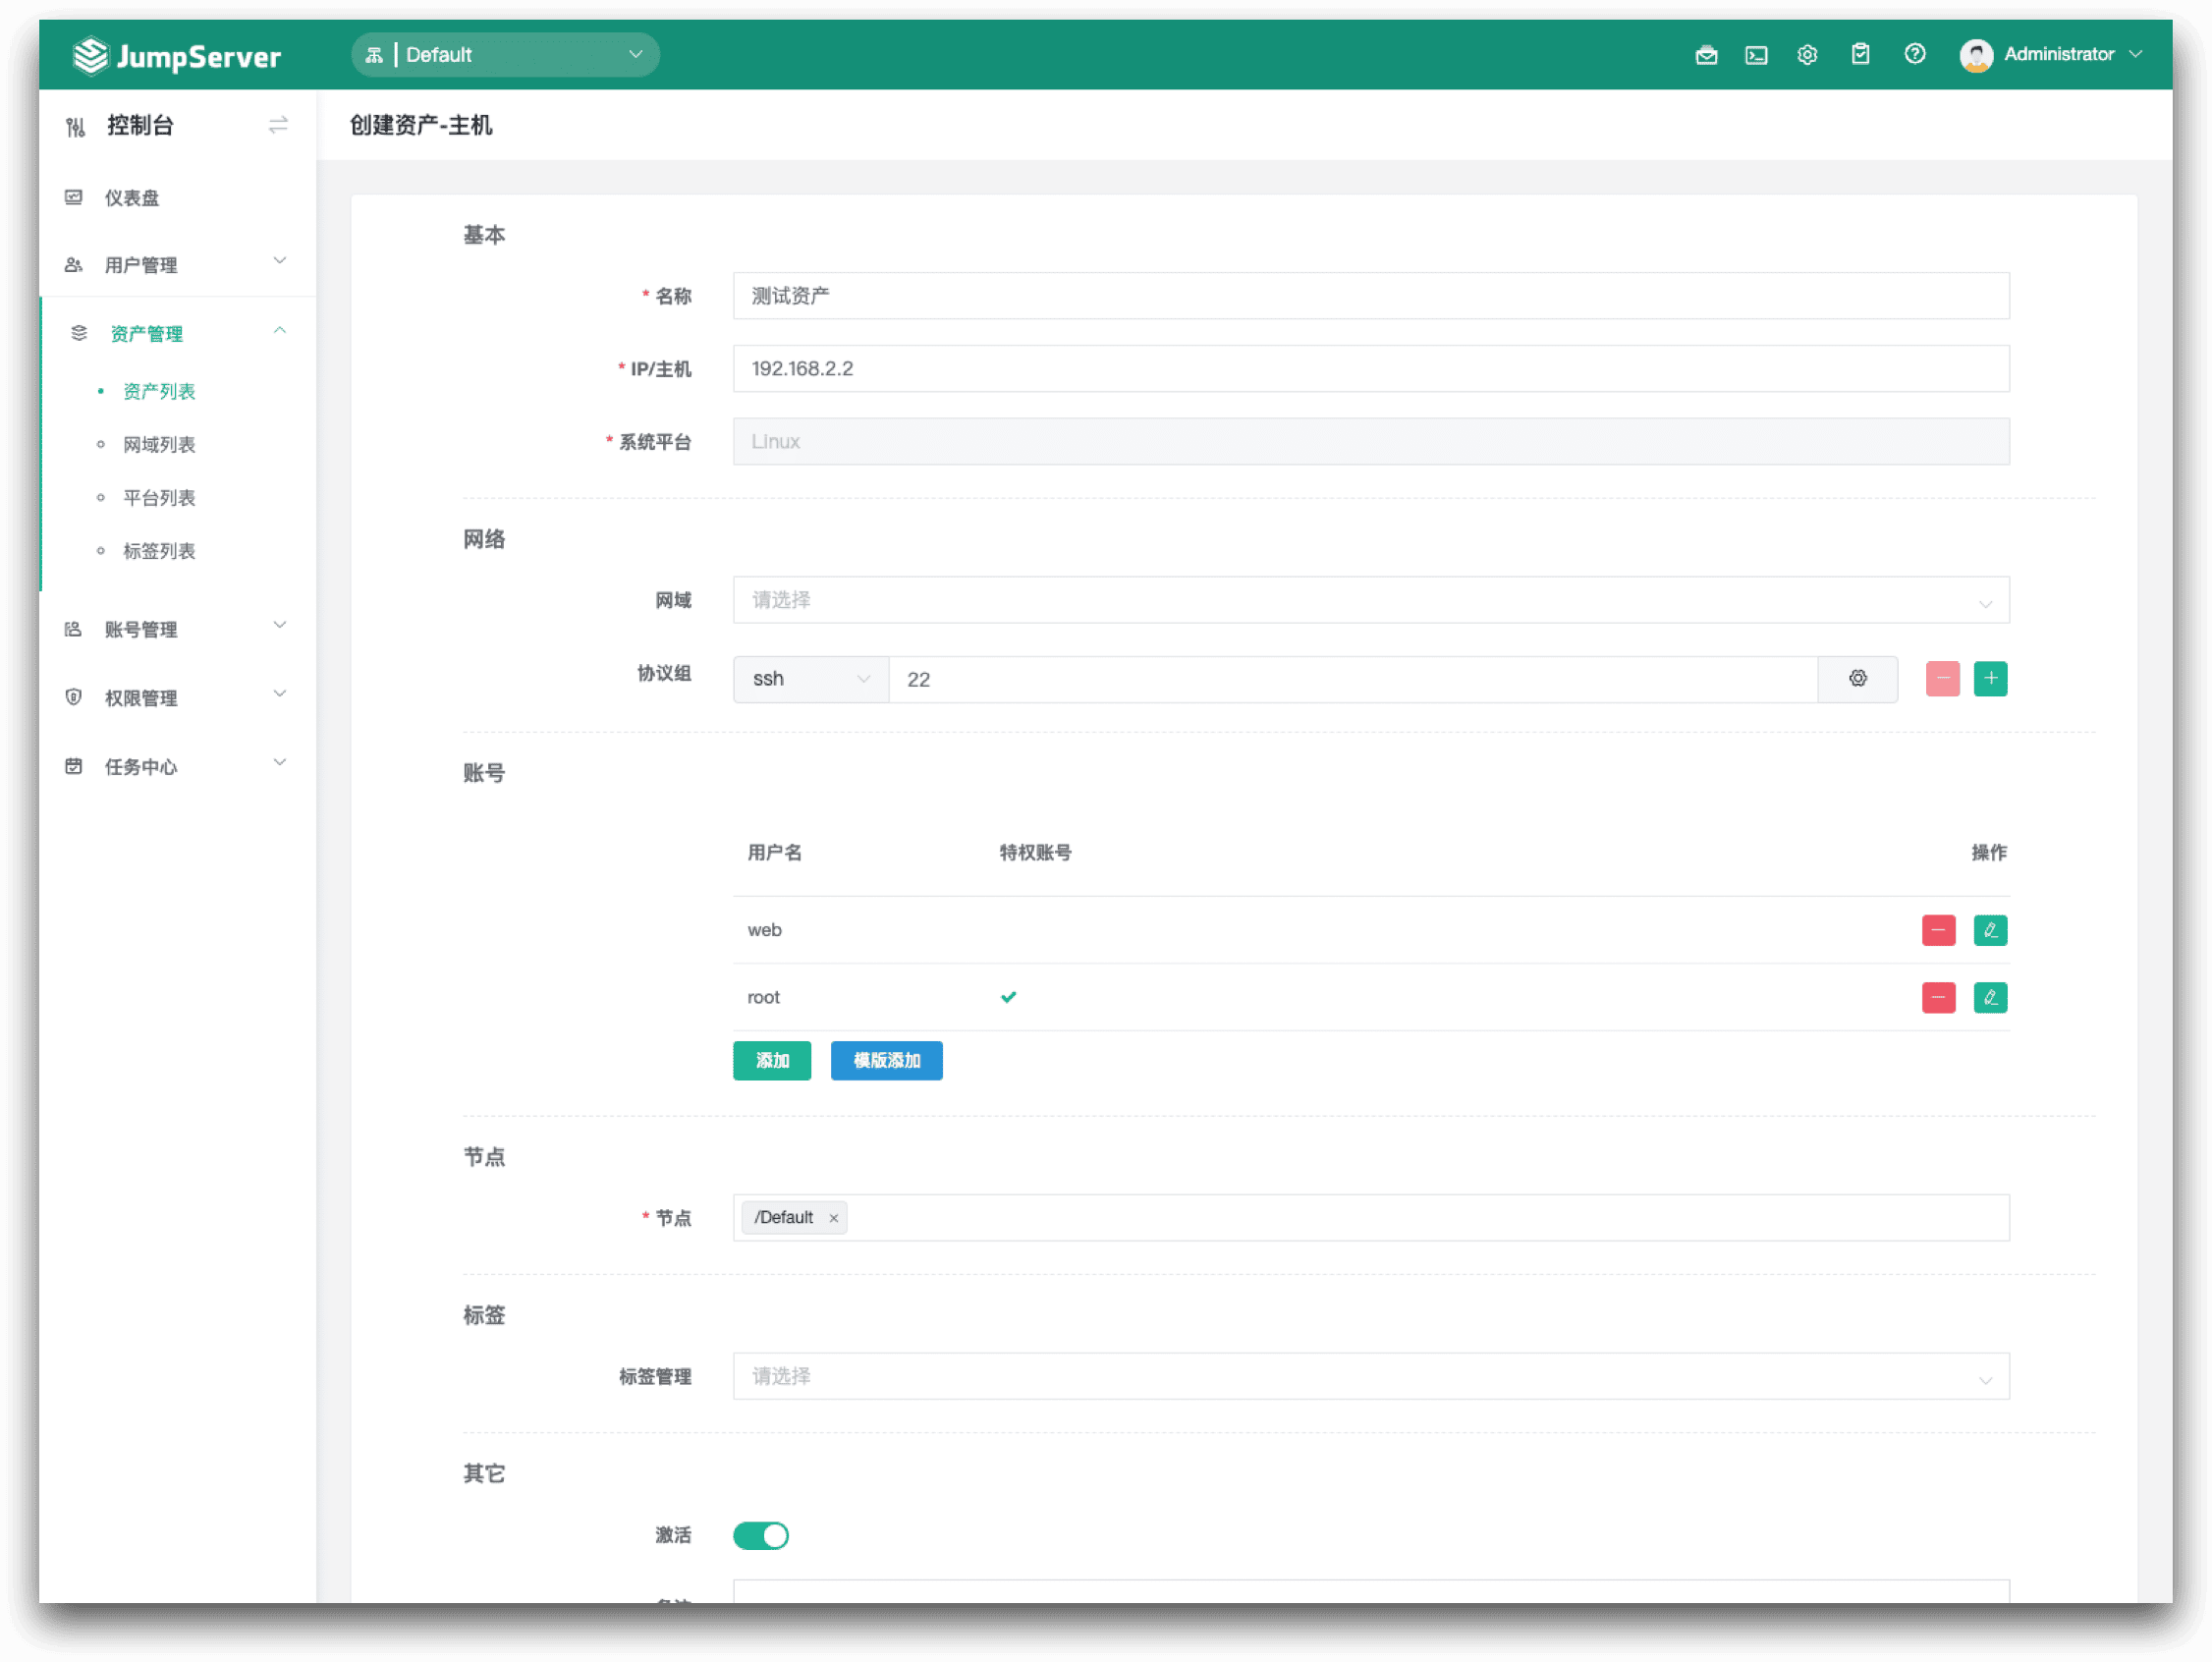Click the 用户管理 users icon

coord(73,265)
